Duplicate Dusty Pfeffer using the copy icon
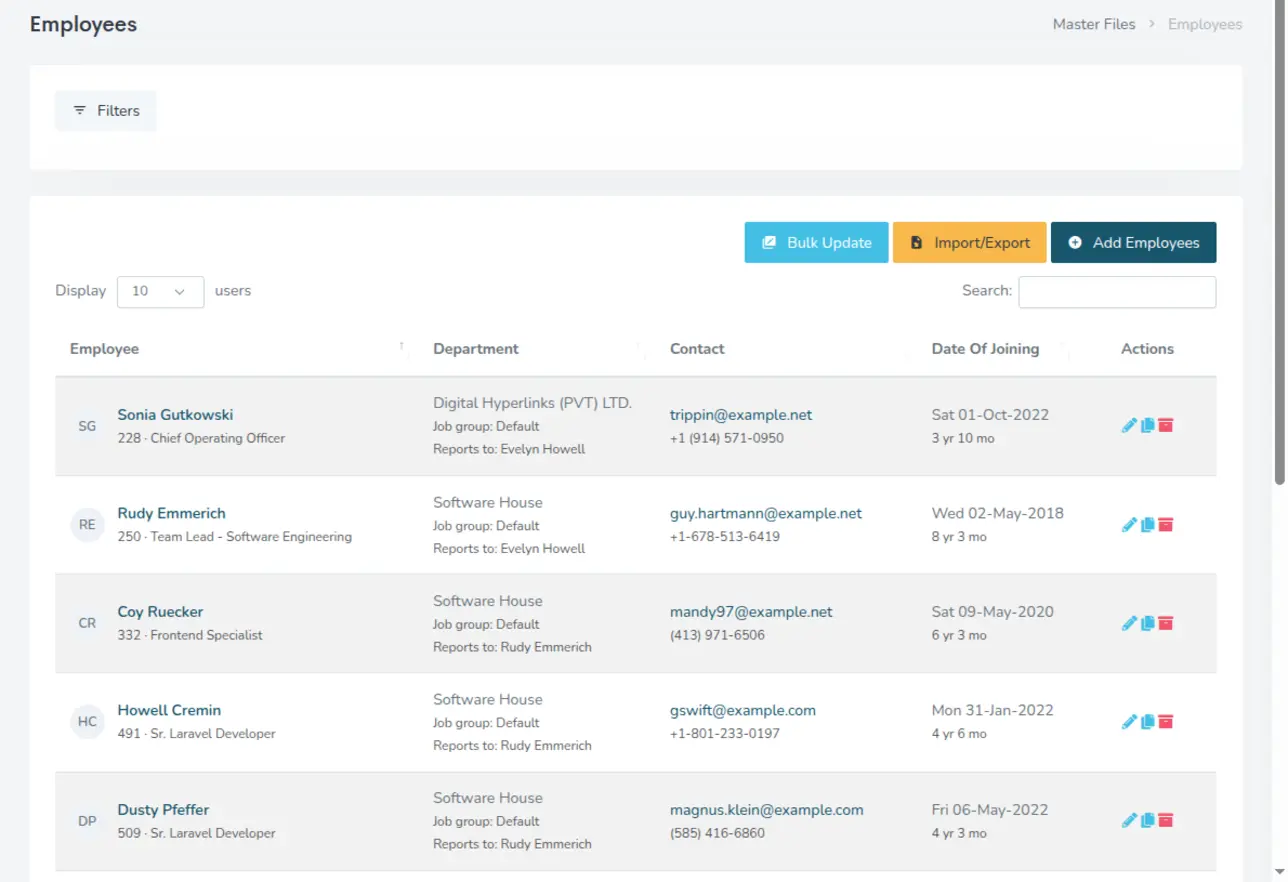The image size is (1288, 882). (1148, 821)
